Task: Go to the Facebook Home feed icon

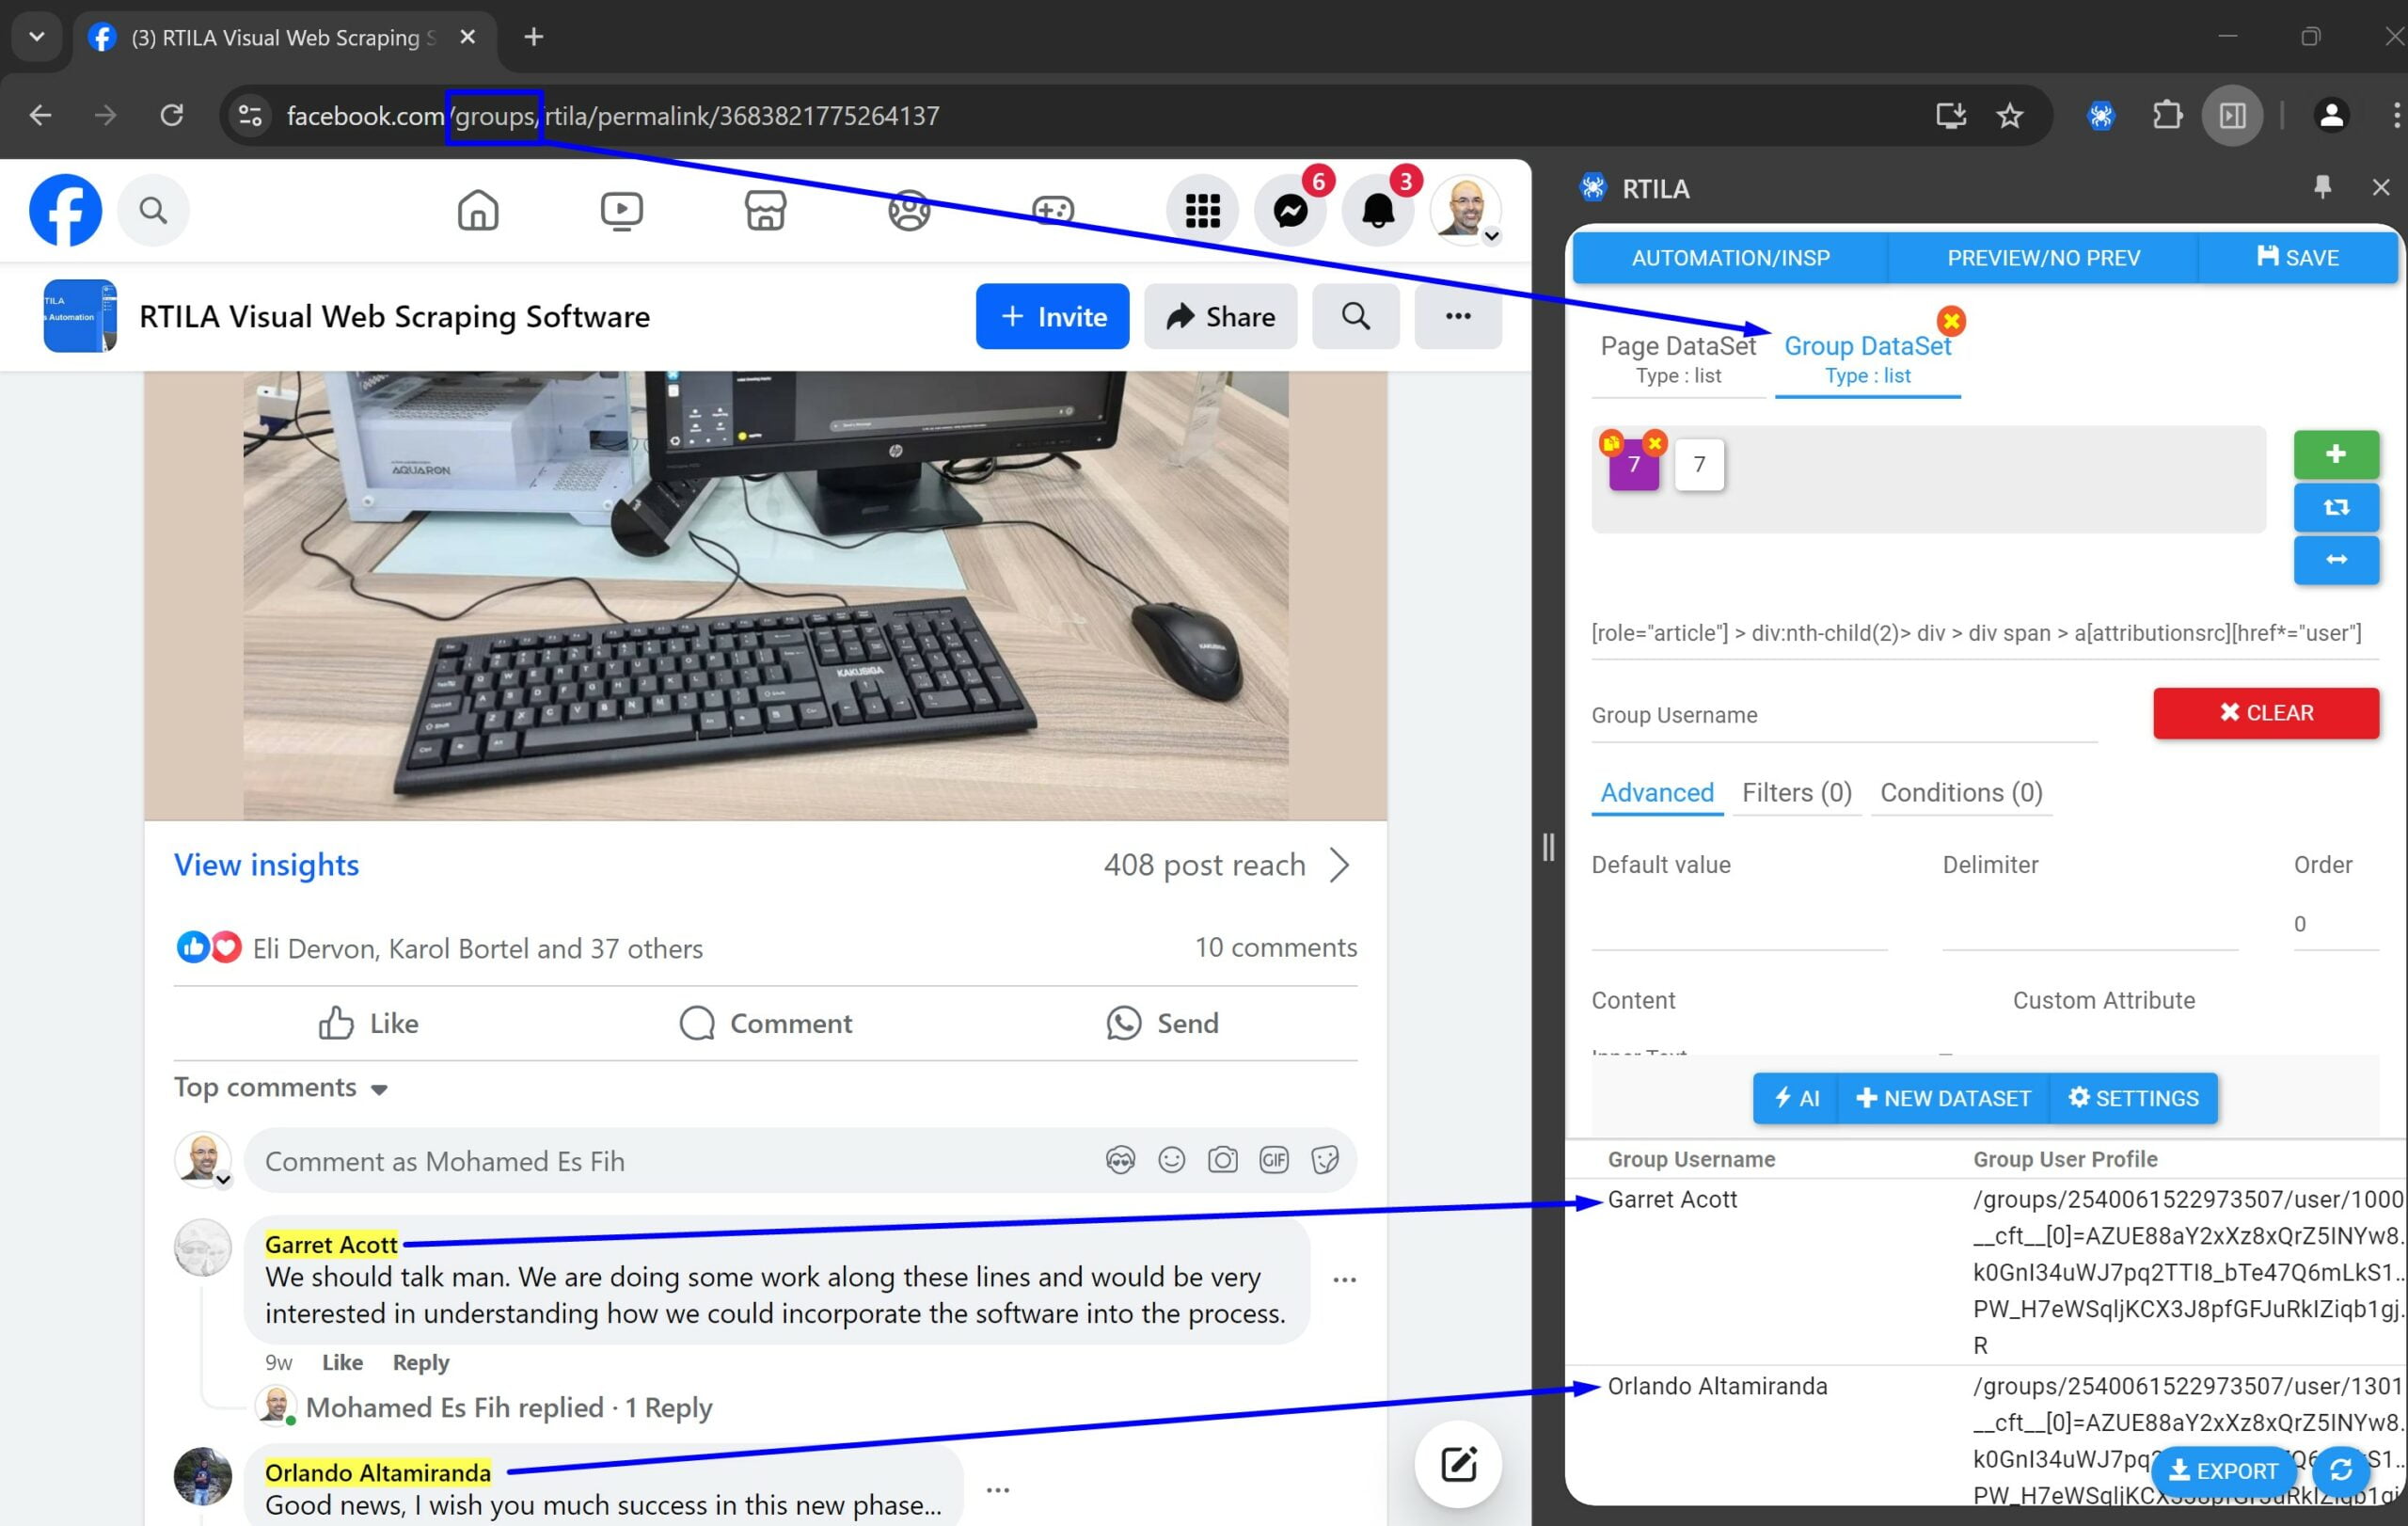Action: (478, 210)
